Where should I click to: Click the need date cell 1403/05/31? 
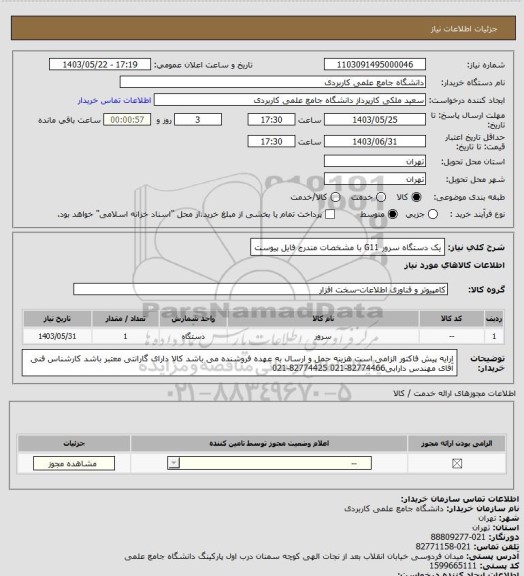57,336
